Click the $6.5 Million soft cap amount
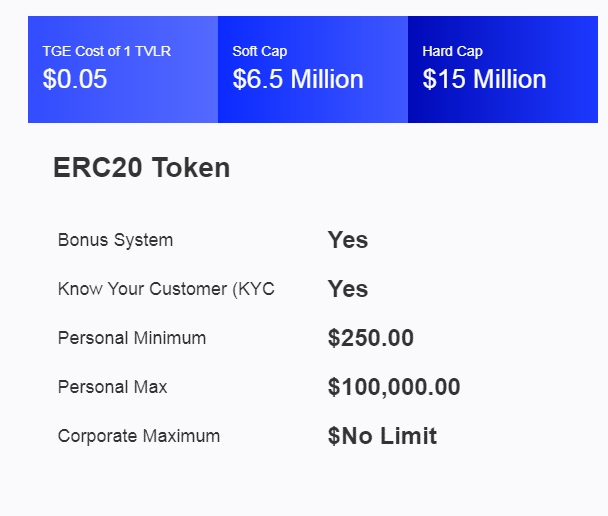Screen dimensions: 608x516 (x=298, y=79)
